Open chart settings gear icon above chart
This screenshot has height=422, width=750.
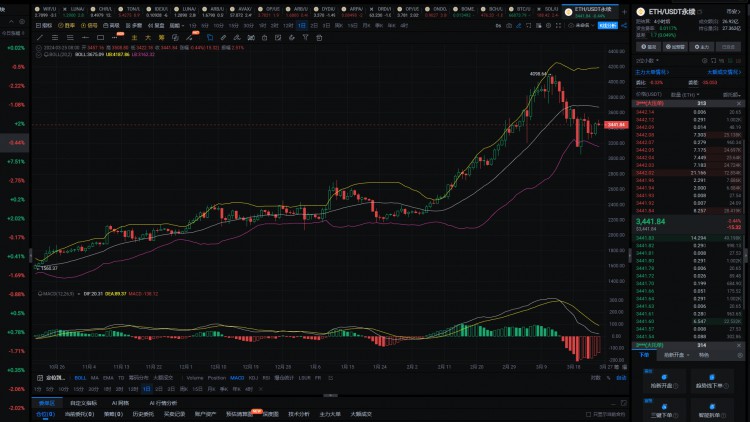coord(548,25)
